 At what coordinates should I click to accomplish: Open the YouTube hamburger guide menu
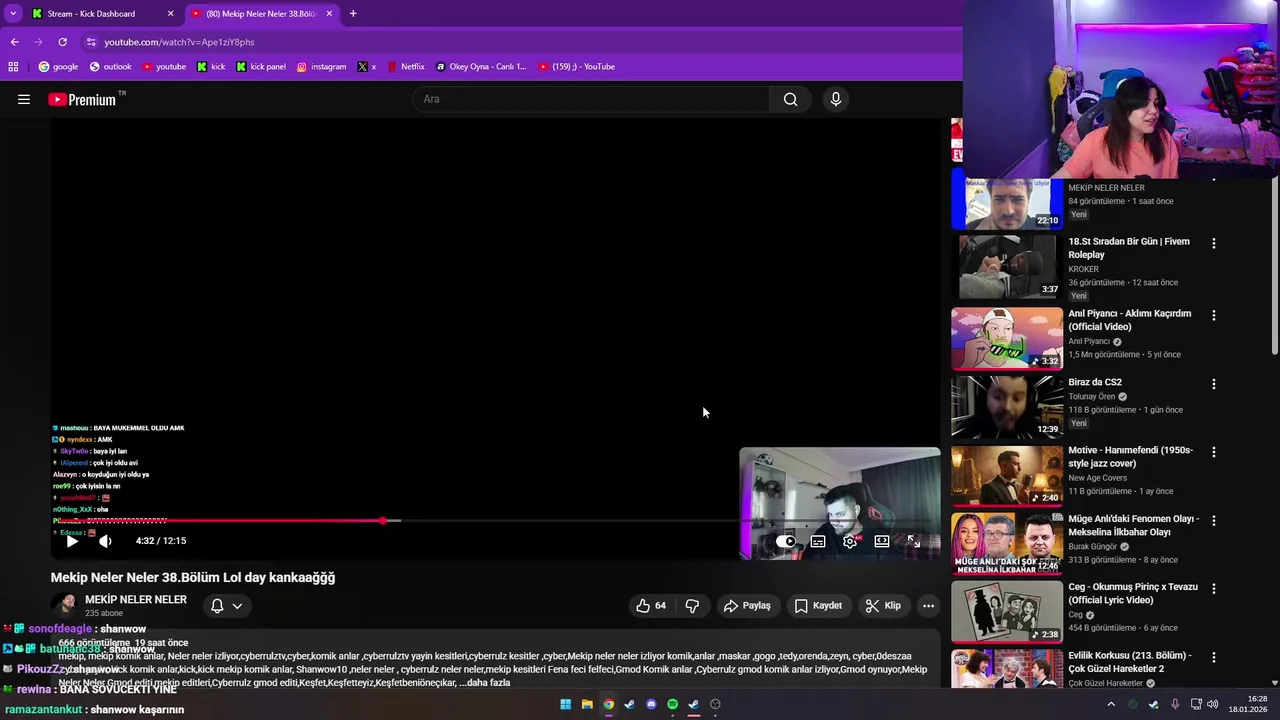[24, 99]
